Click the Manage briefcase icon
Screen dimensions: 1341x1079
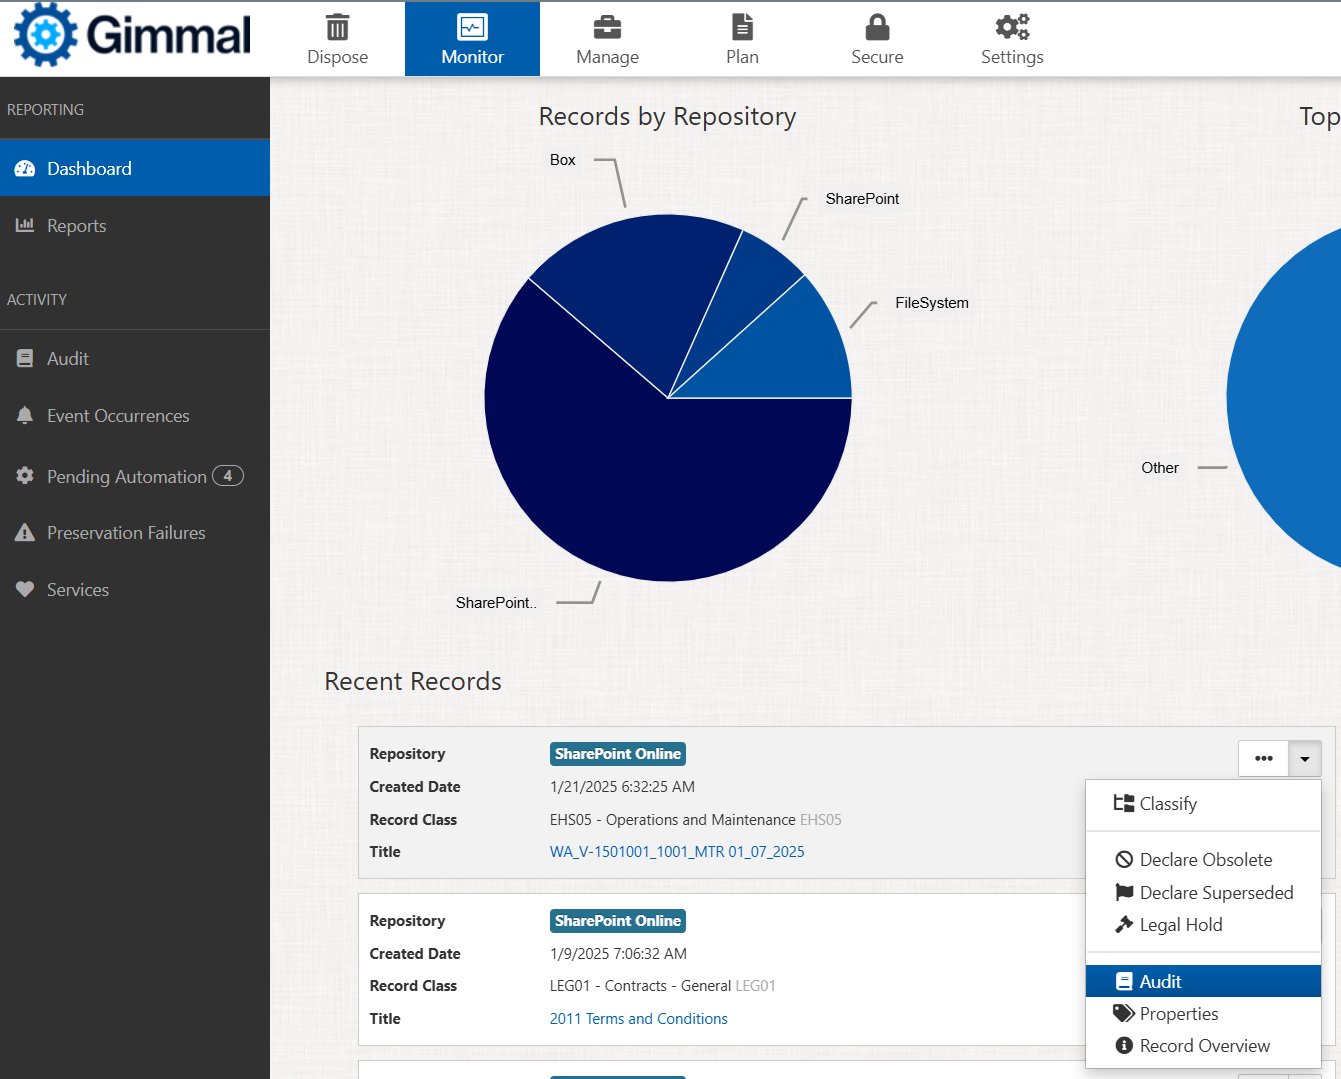coord(607,27)
